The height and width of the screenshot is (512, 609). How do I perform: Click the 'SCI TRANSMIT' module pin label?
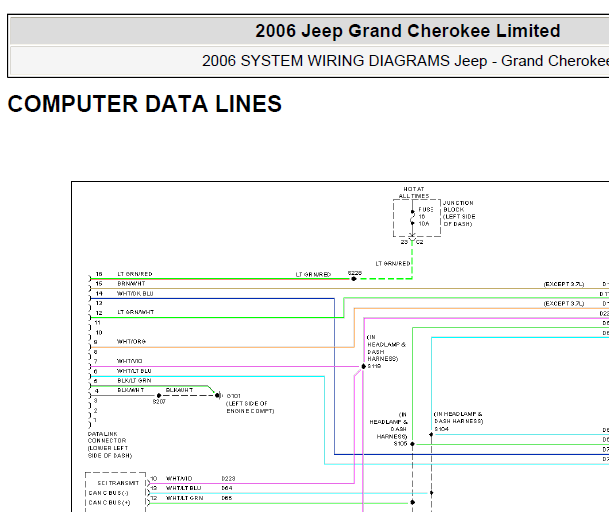pos(118,483)
